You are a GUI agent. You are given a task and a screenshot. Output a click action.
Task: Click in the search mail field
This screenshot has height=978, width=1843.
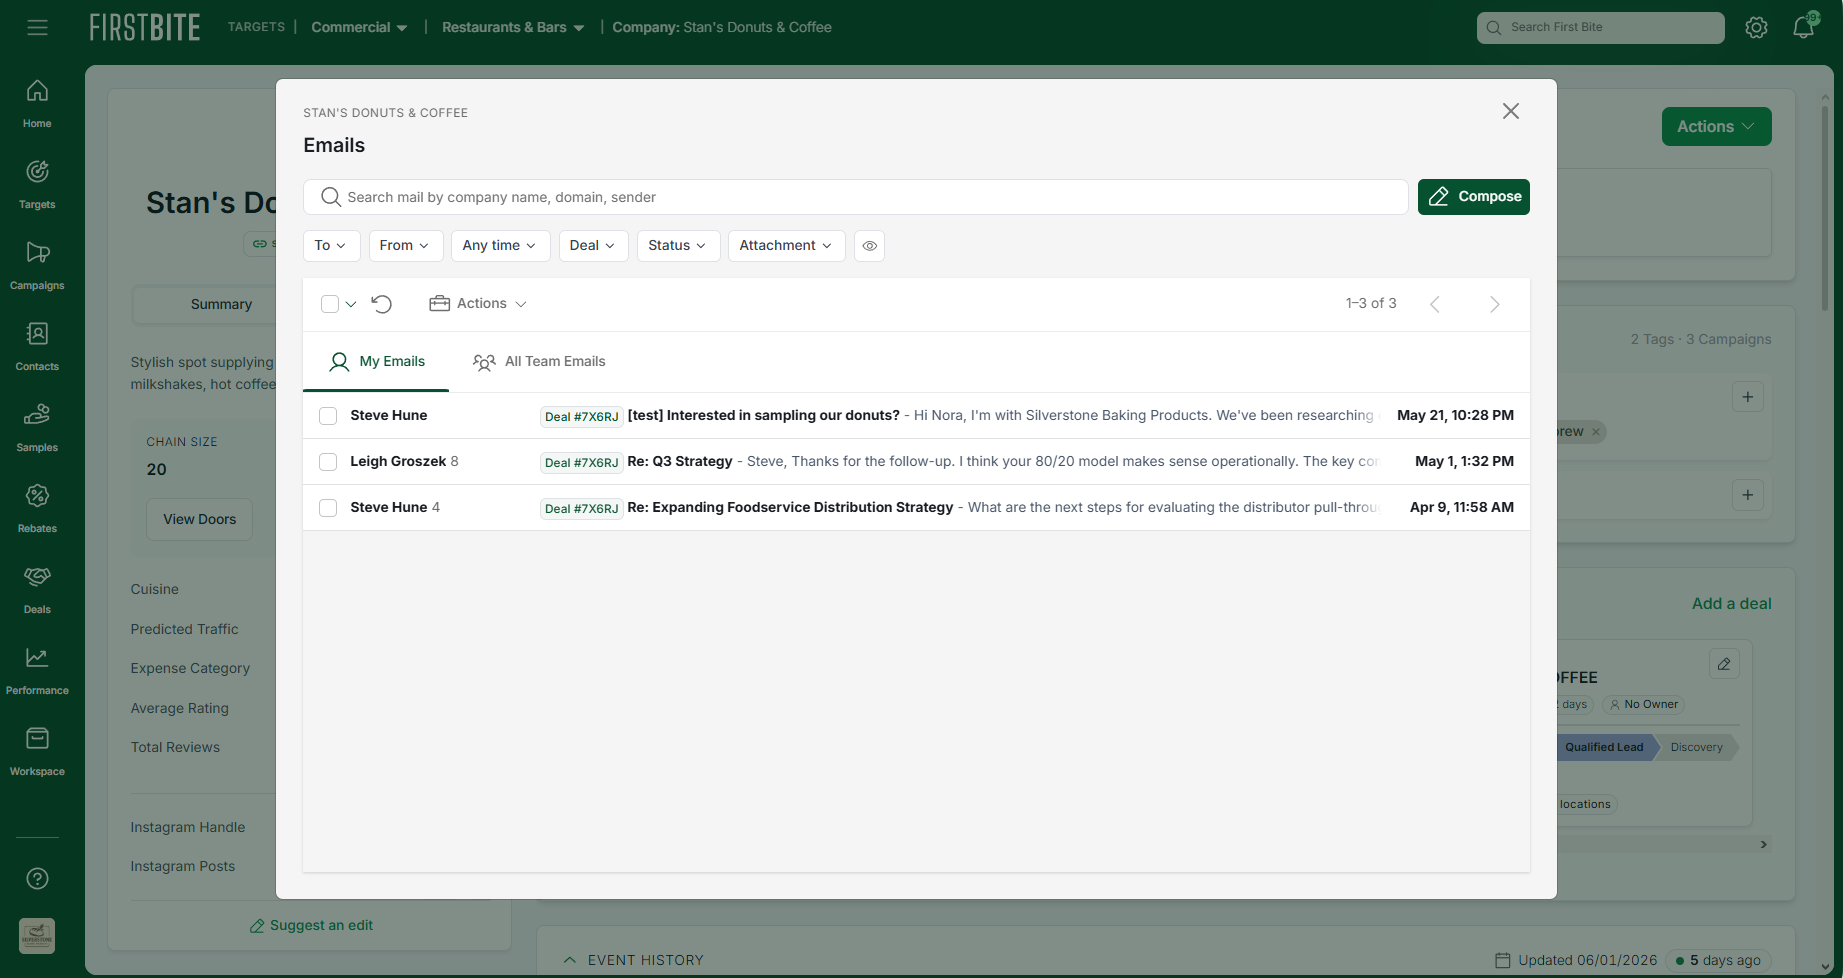[856, 197]
